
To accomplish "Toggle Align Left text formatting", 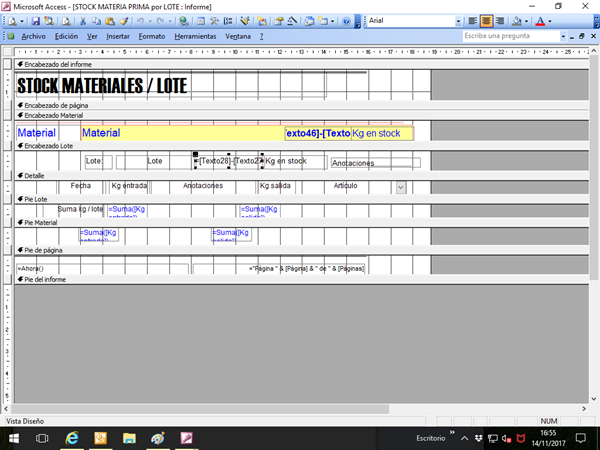I will pyautogui.click(x=473, y=21).
